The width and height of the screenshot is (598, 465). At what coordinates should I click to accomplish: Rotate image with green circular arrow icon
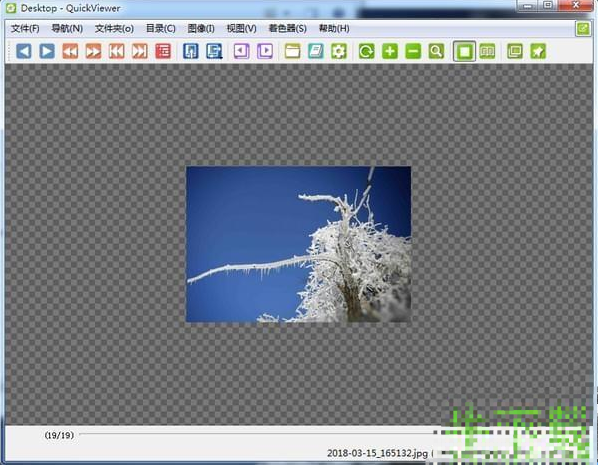point(367,51)
